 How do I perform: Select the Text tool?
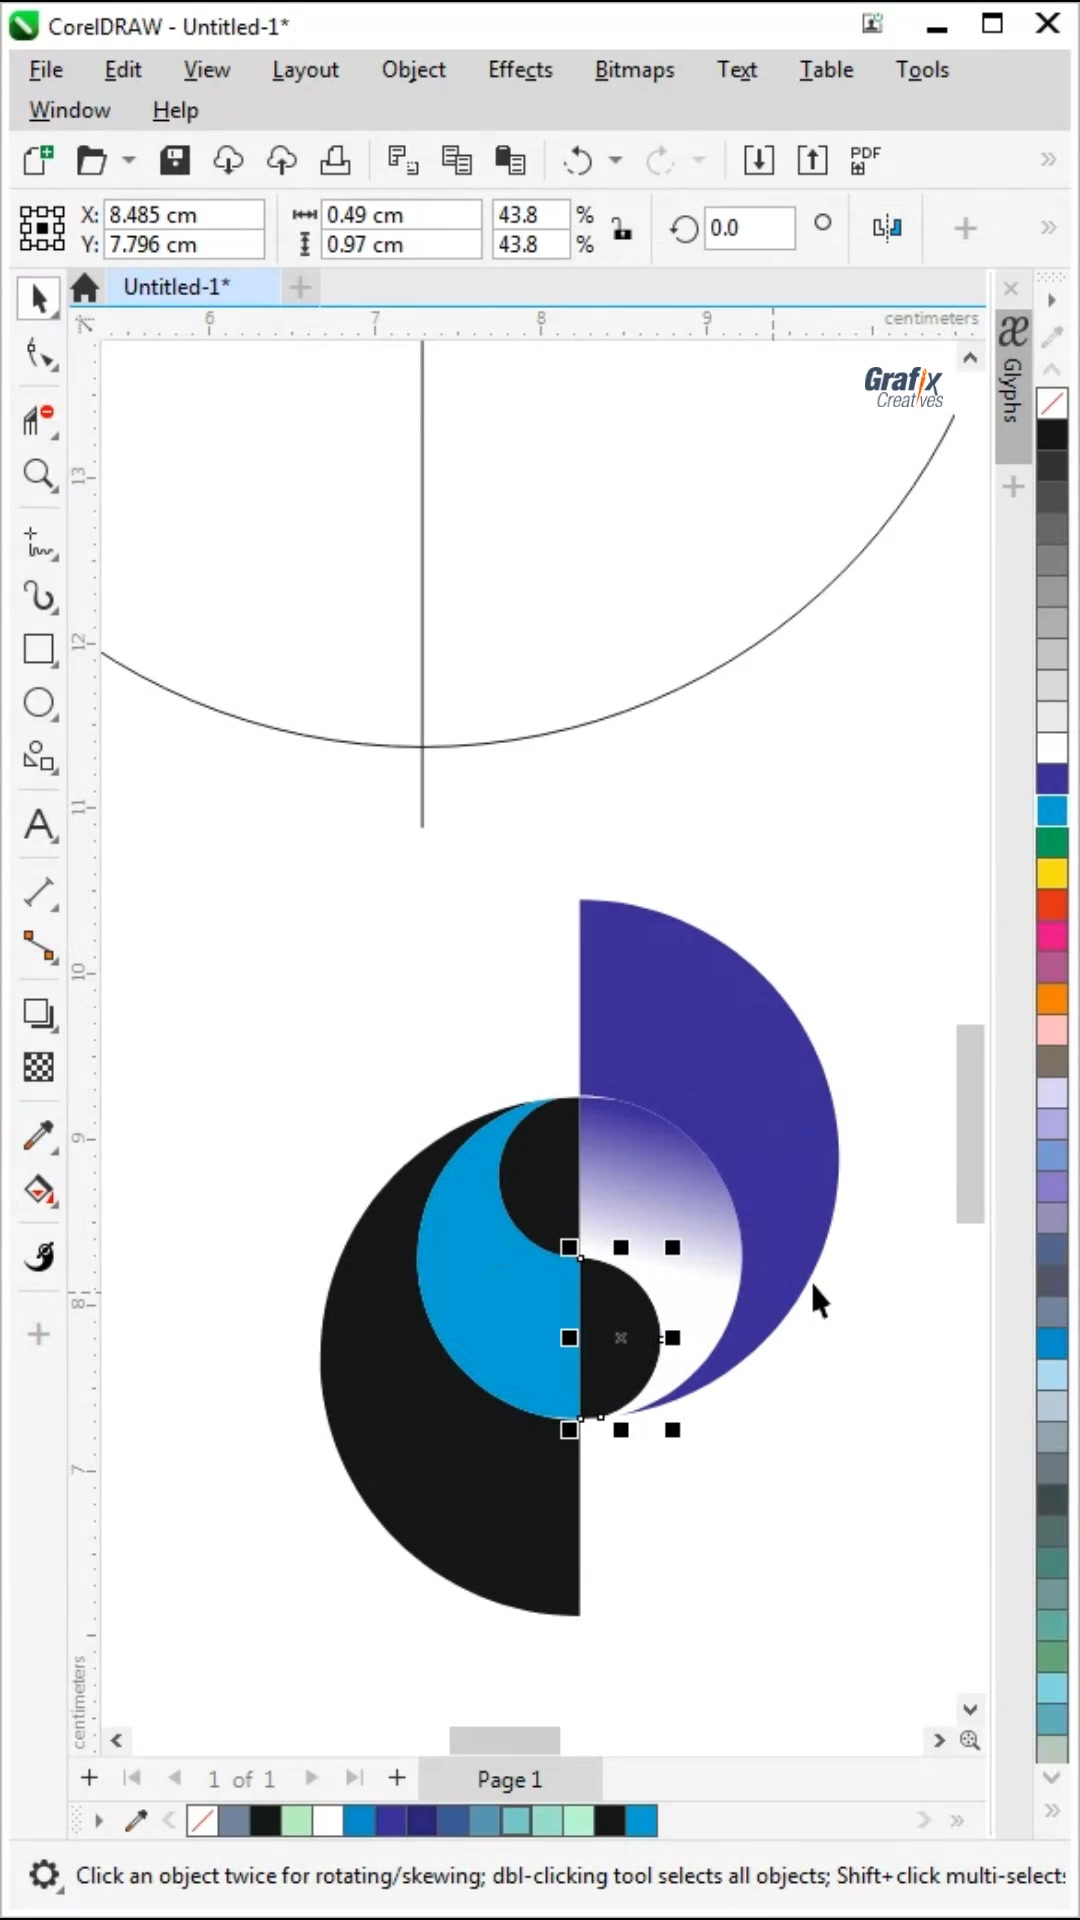click(x=39, y=826)
